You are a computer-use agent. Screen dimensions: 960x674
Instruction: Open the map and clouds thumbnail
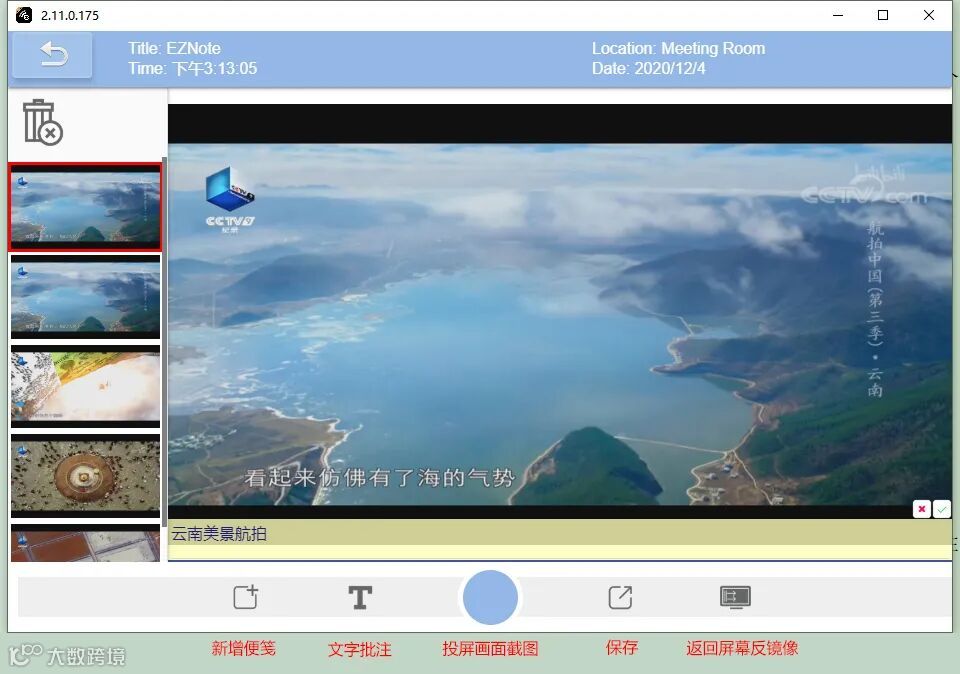click(85, 386)
